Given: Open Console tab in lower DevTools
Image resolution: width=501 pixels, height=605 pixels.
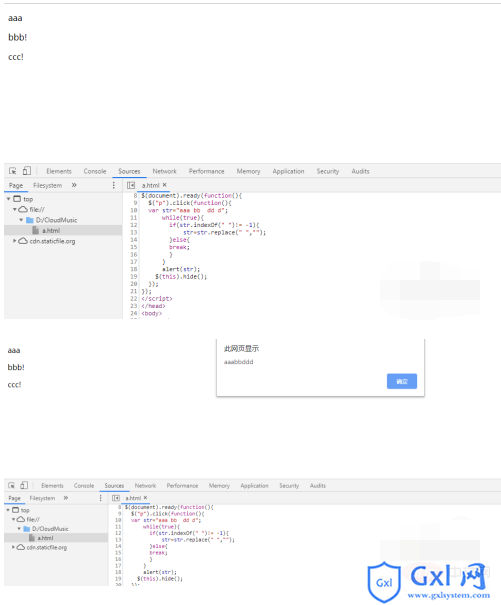Looking at the screenshot, I should tap(84, 486).
